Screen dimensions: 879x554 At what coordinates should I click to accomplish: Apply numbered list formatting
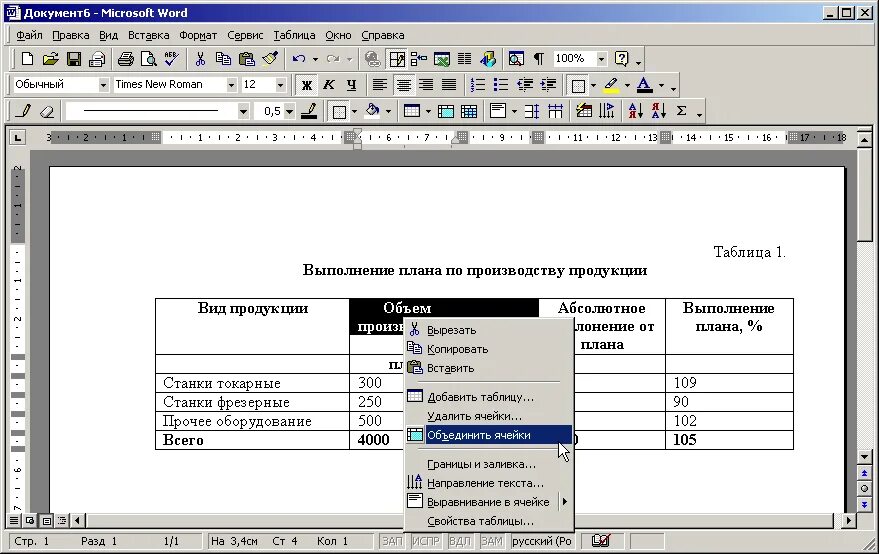point(478,85)
